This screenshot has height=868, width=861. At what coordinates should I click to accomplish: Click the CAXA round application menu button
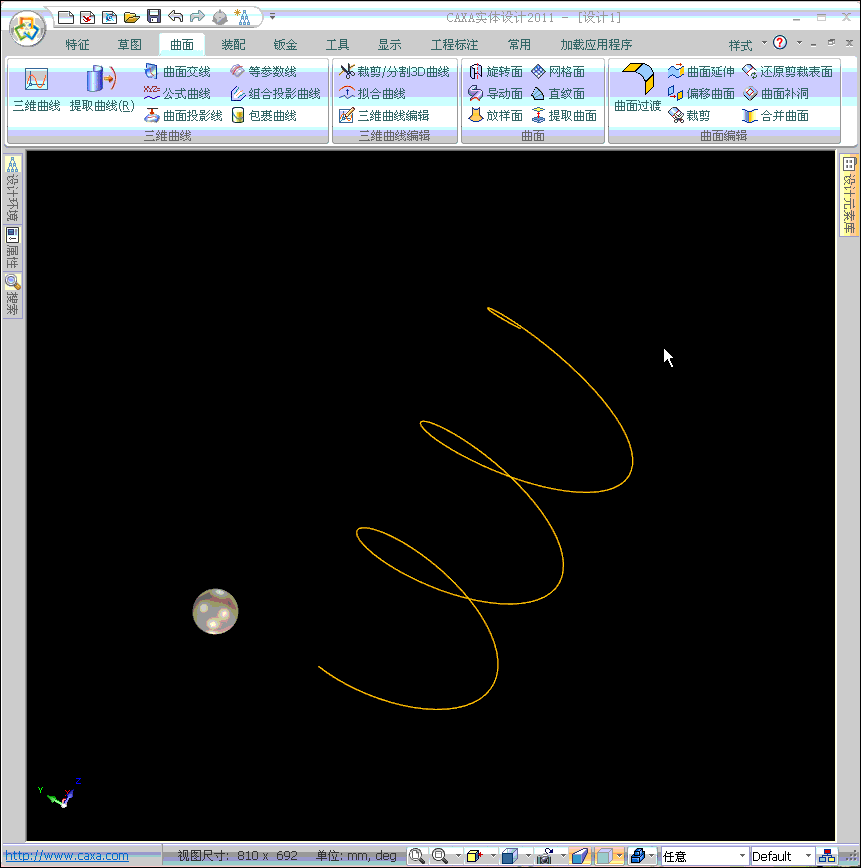click(27, 27)
